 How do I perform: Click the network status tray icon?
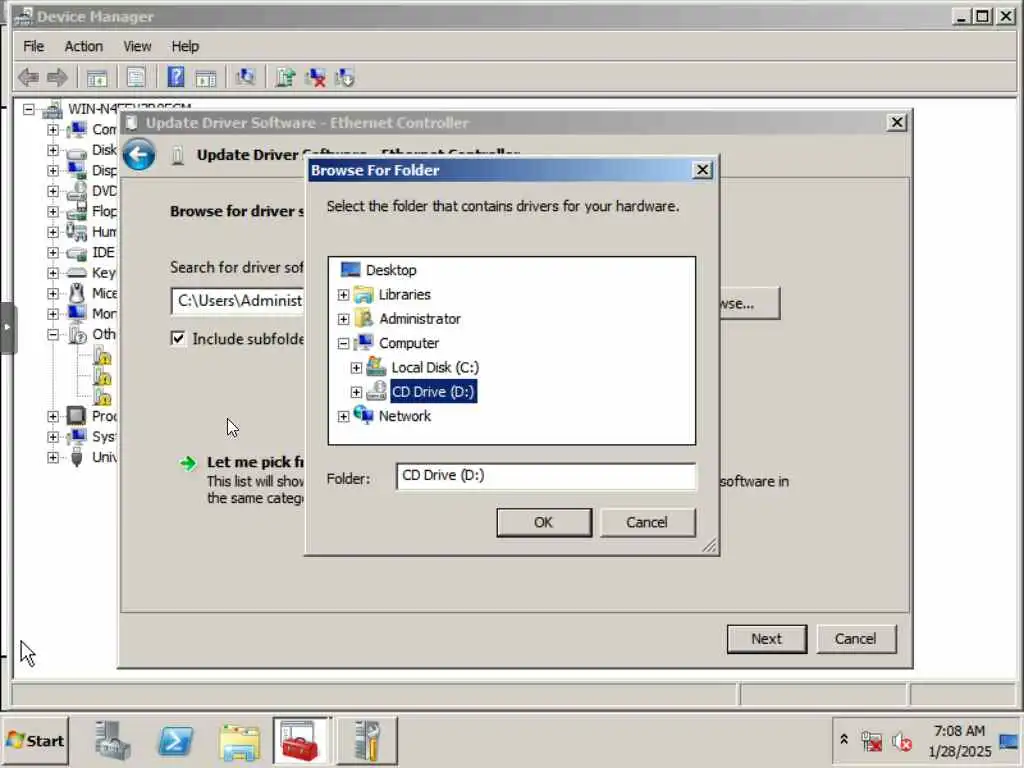[x=871, y=741]
